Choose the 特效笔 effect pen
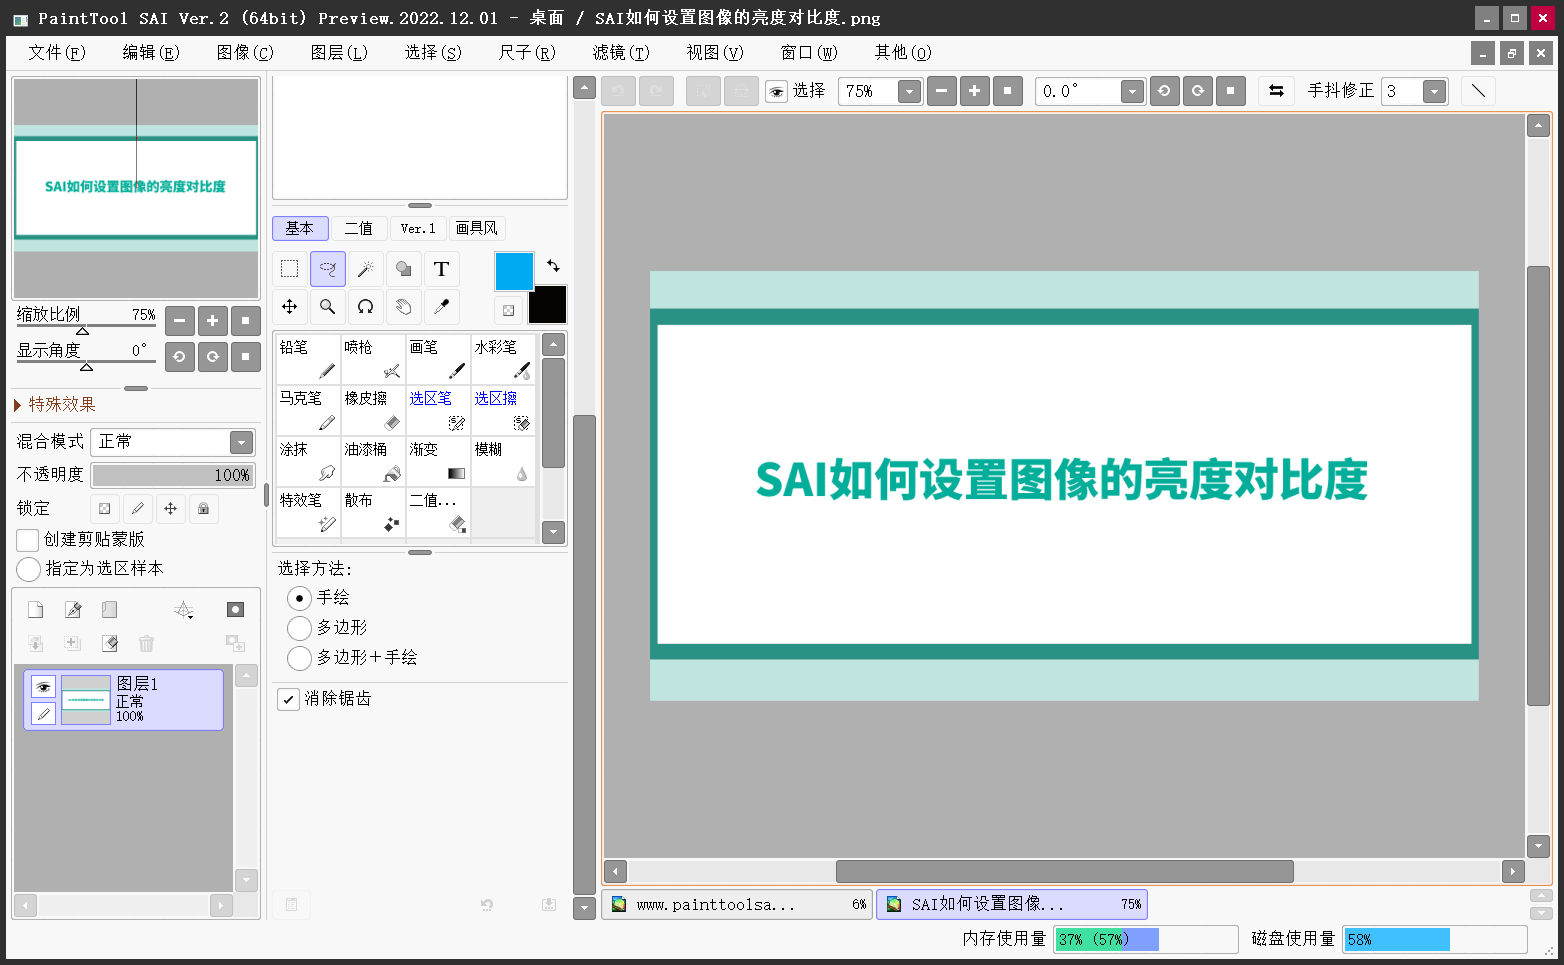This screenshot has height=965, width=1564. pos(308,512)
